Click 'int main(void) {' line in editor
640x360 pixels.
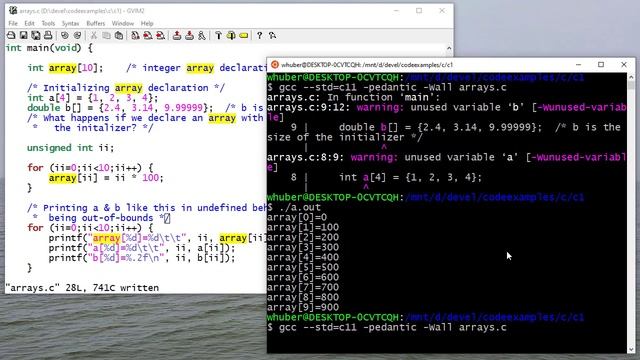click(x=49, y=48)
